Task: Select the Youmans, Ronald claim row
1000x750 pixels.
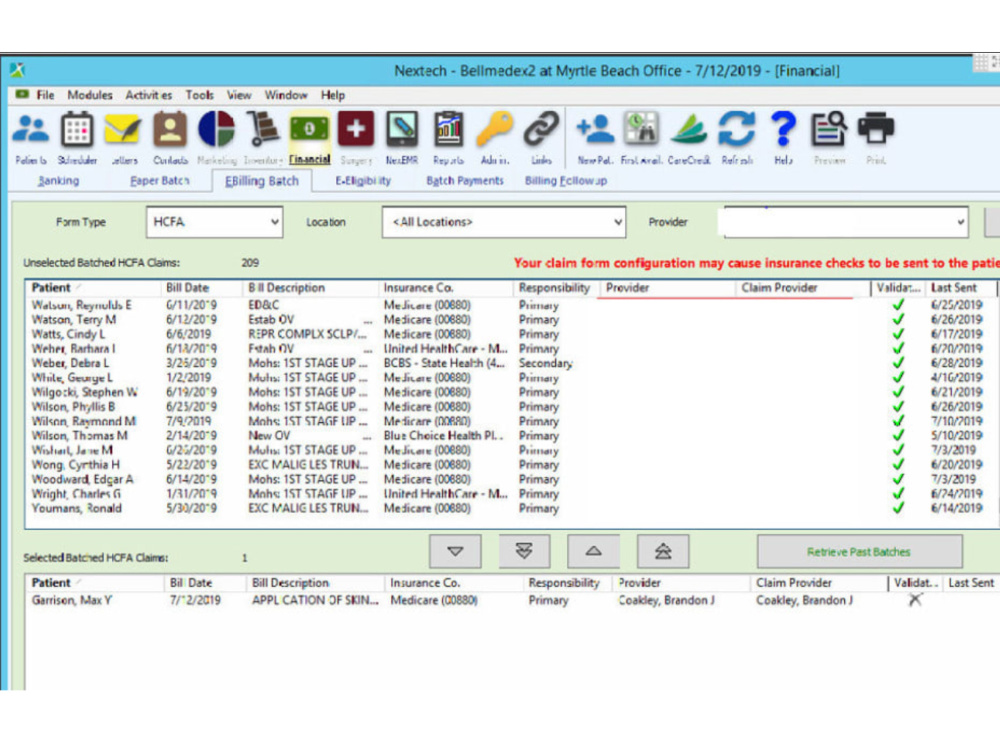Action: 510,508
